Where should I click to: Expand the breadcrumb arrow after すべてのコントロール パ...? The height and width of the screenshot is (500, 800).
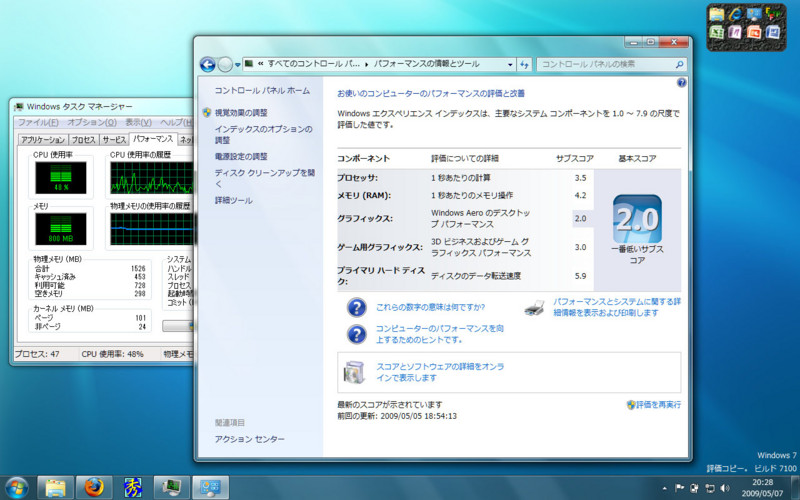click(x=367, y=64)
